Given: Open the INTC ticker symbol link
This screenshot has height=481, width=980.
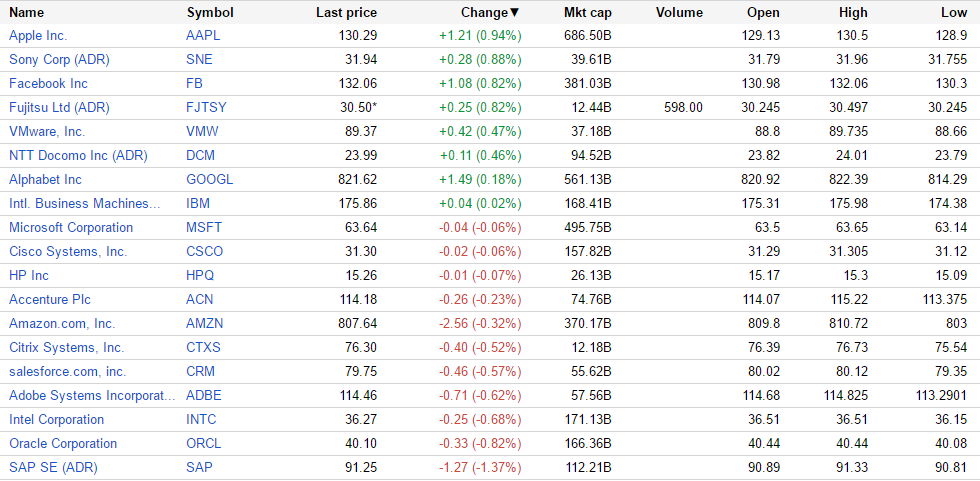Looking at the screenshot, I should coord(202,420).
